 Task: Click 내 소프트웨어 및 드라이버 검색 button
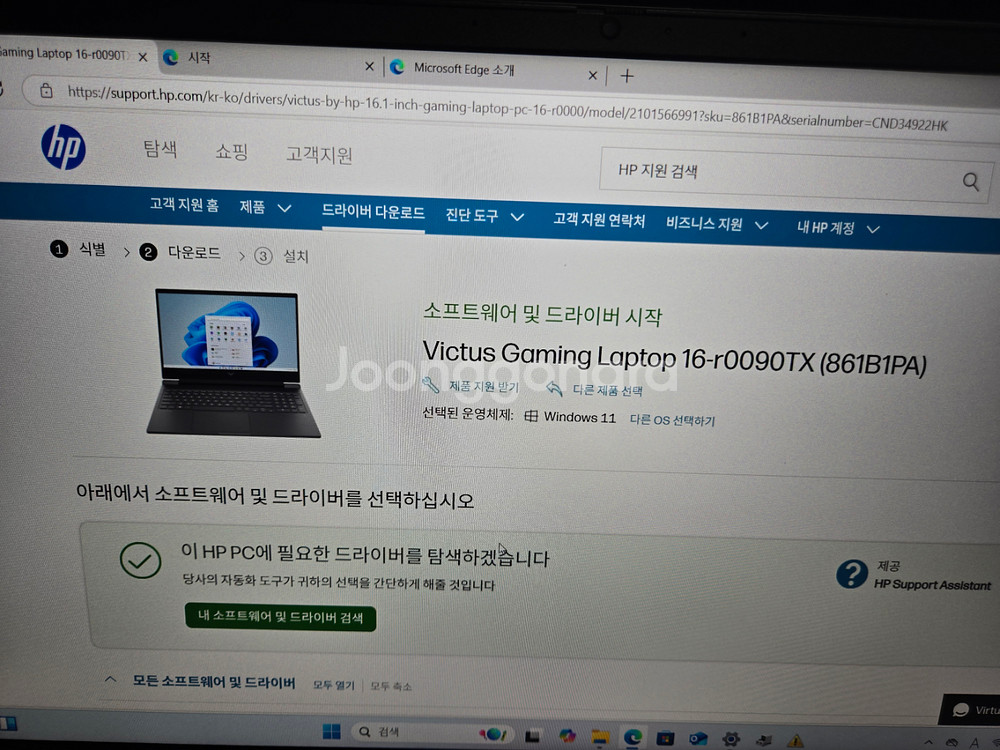tap(281, 617)
